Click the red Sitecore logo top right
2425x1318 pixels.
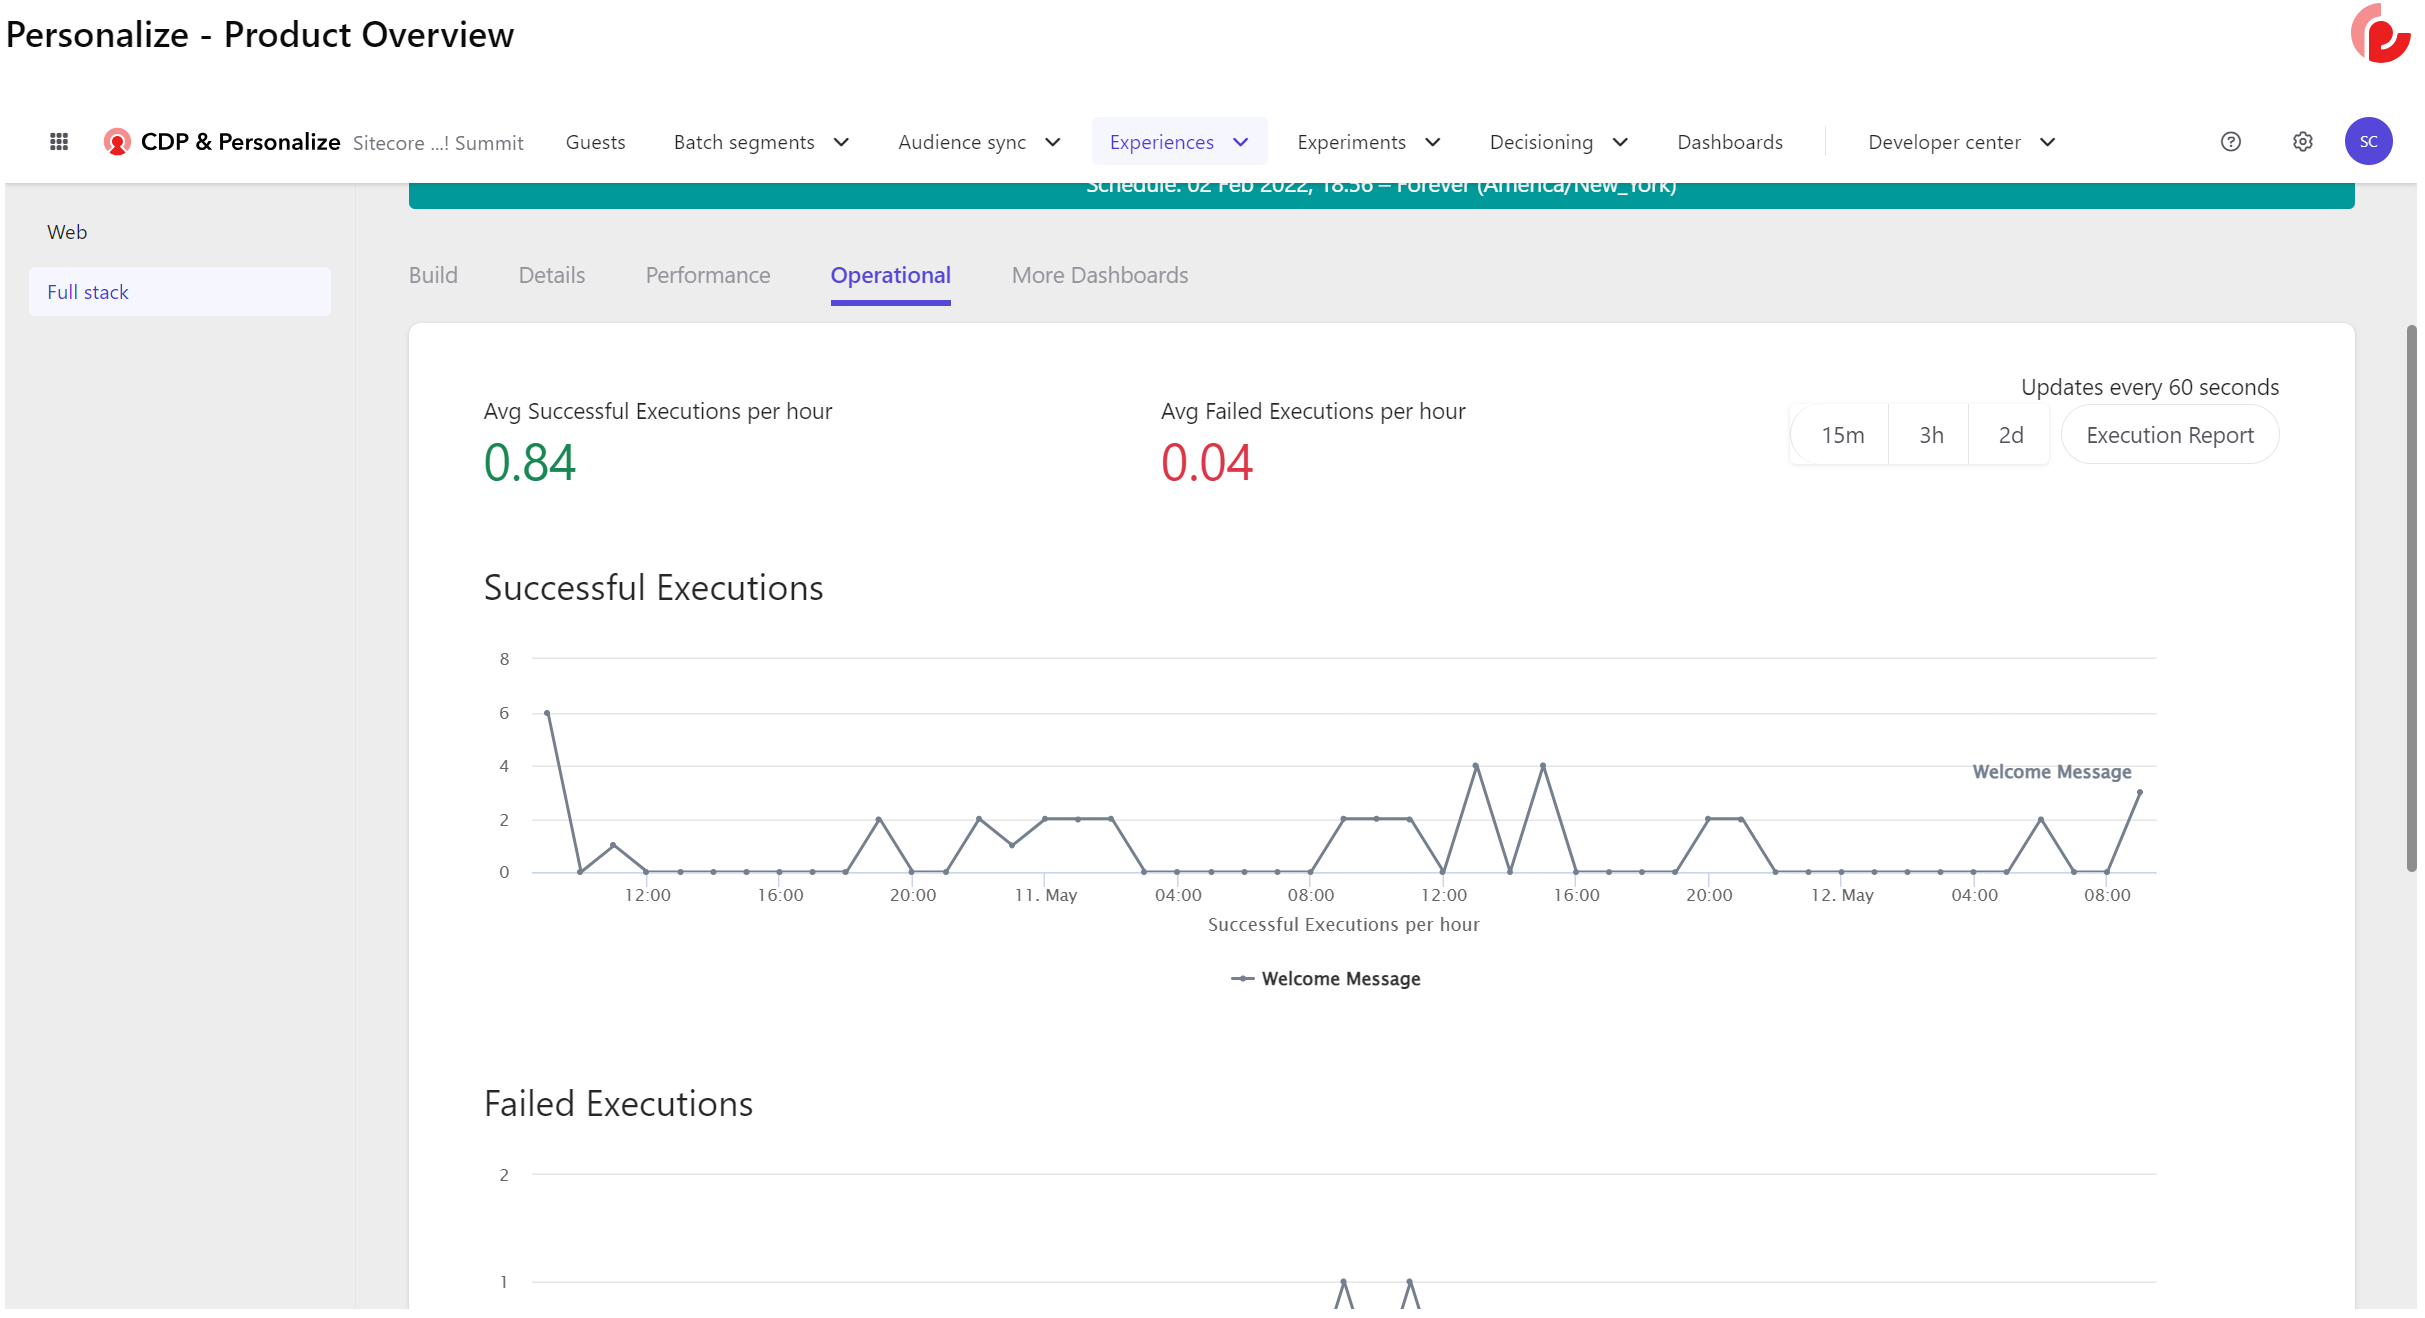coord(2381,35)
